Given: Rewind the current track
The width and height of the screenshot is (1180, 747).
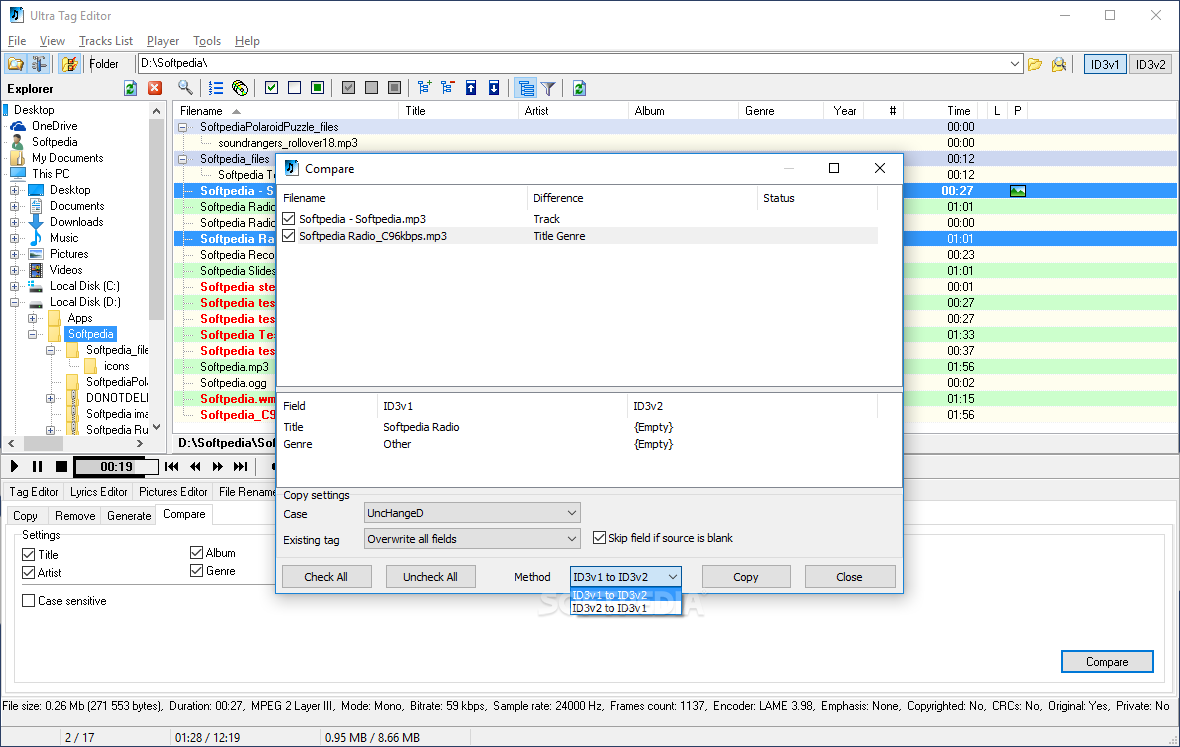Looking at the screenshot, I should [195, 466].
